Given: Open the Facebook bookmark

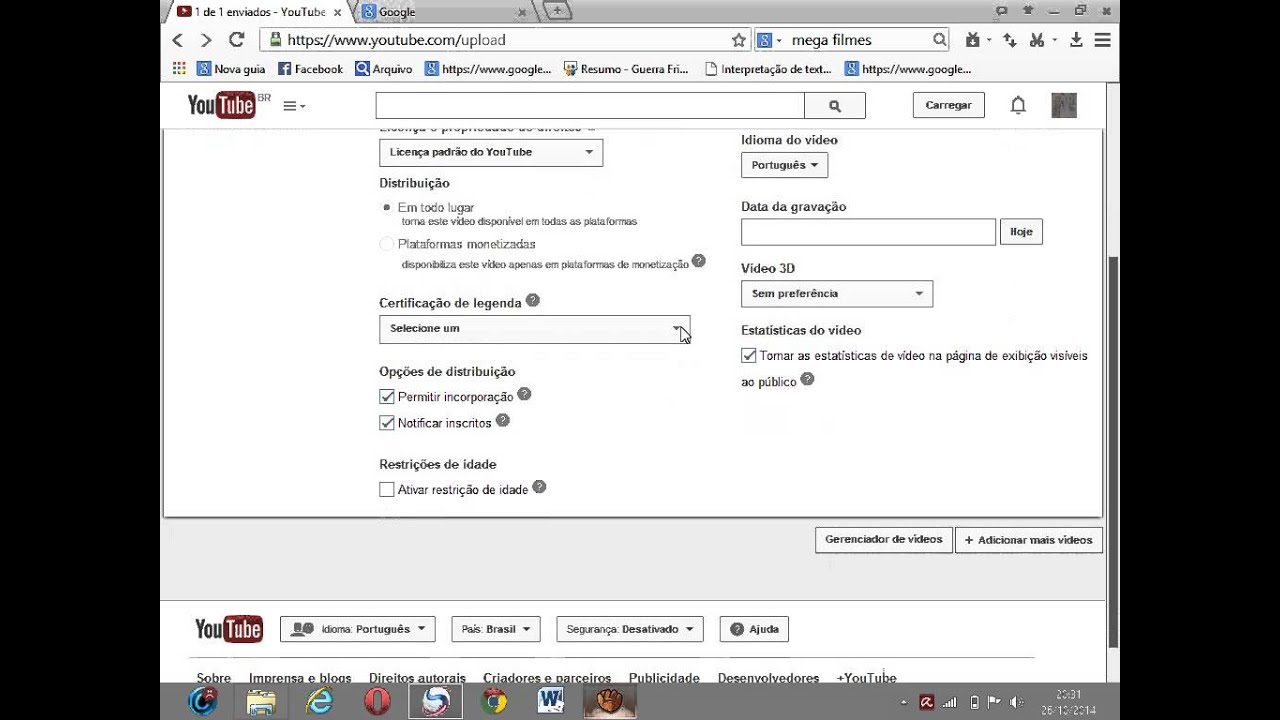Looking at the screenshot, I should click(310, 69).
